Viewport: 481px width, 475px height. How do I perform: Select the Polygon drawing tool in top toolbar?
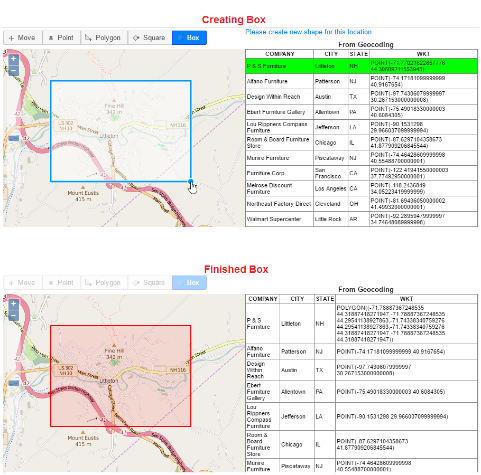pos(104,38)
